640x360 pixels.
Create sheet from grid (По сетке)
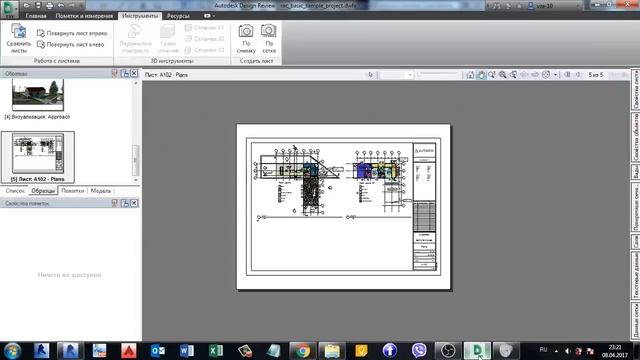click(269, 38)
